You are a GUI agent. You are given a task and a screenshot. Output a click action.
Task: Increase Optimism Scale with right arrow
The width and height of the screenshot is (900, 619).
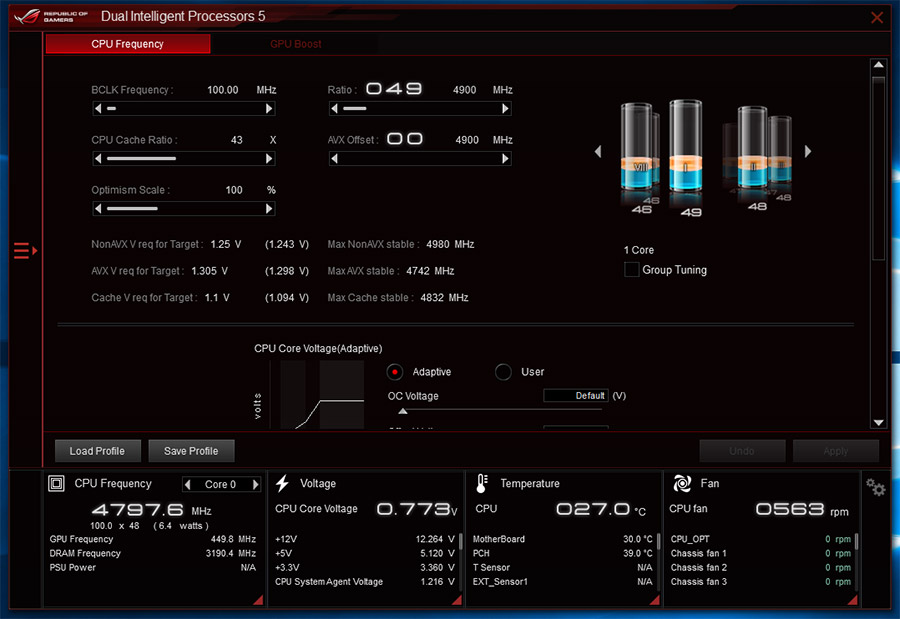coord(269,208)
